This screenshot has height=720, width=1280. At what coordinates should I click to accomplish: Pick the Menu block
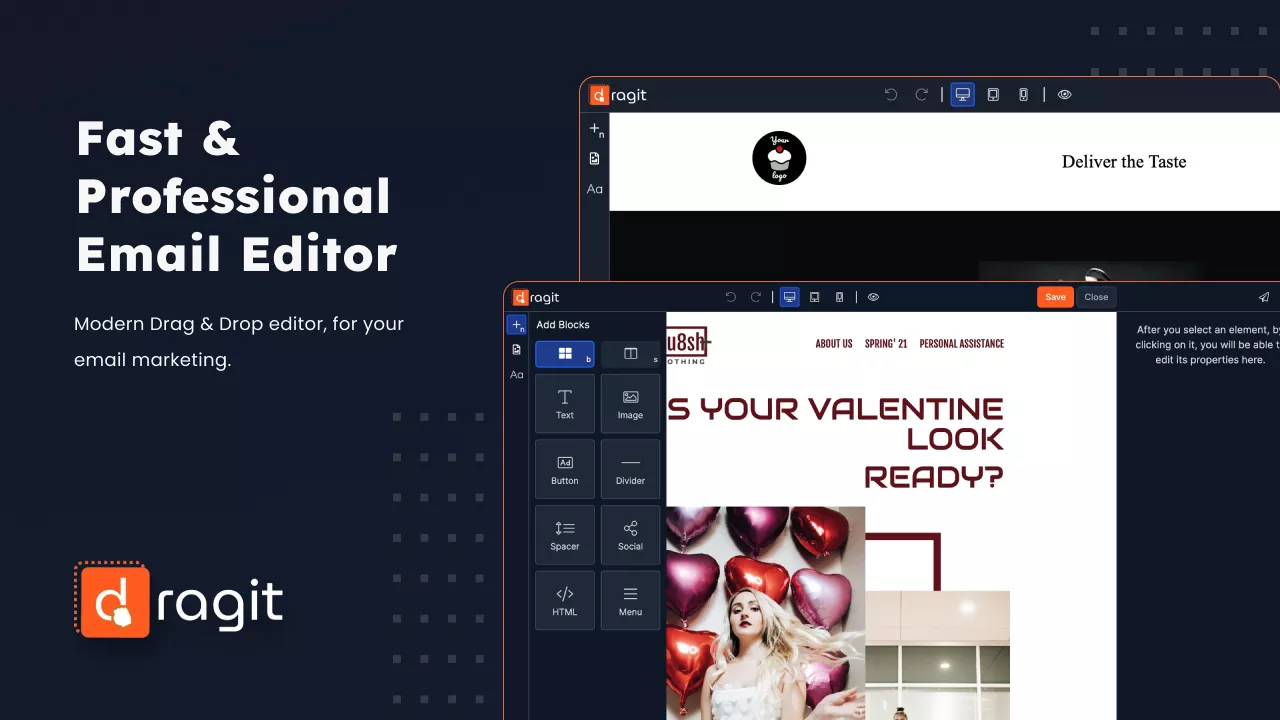[x=630, y=600]
